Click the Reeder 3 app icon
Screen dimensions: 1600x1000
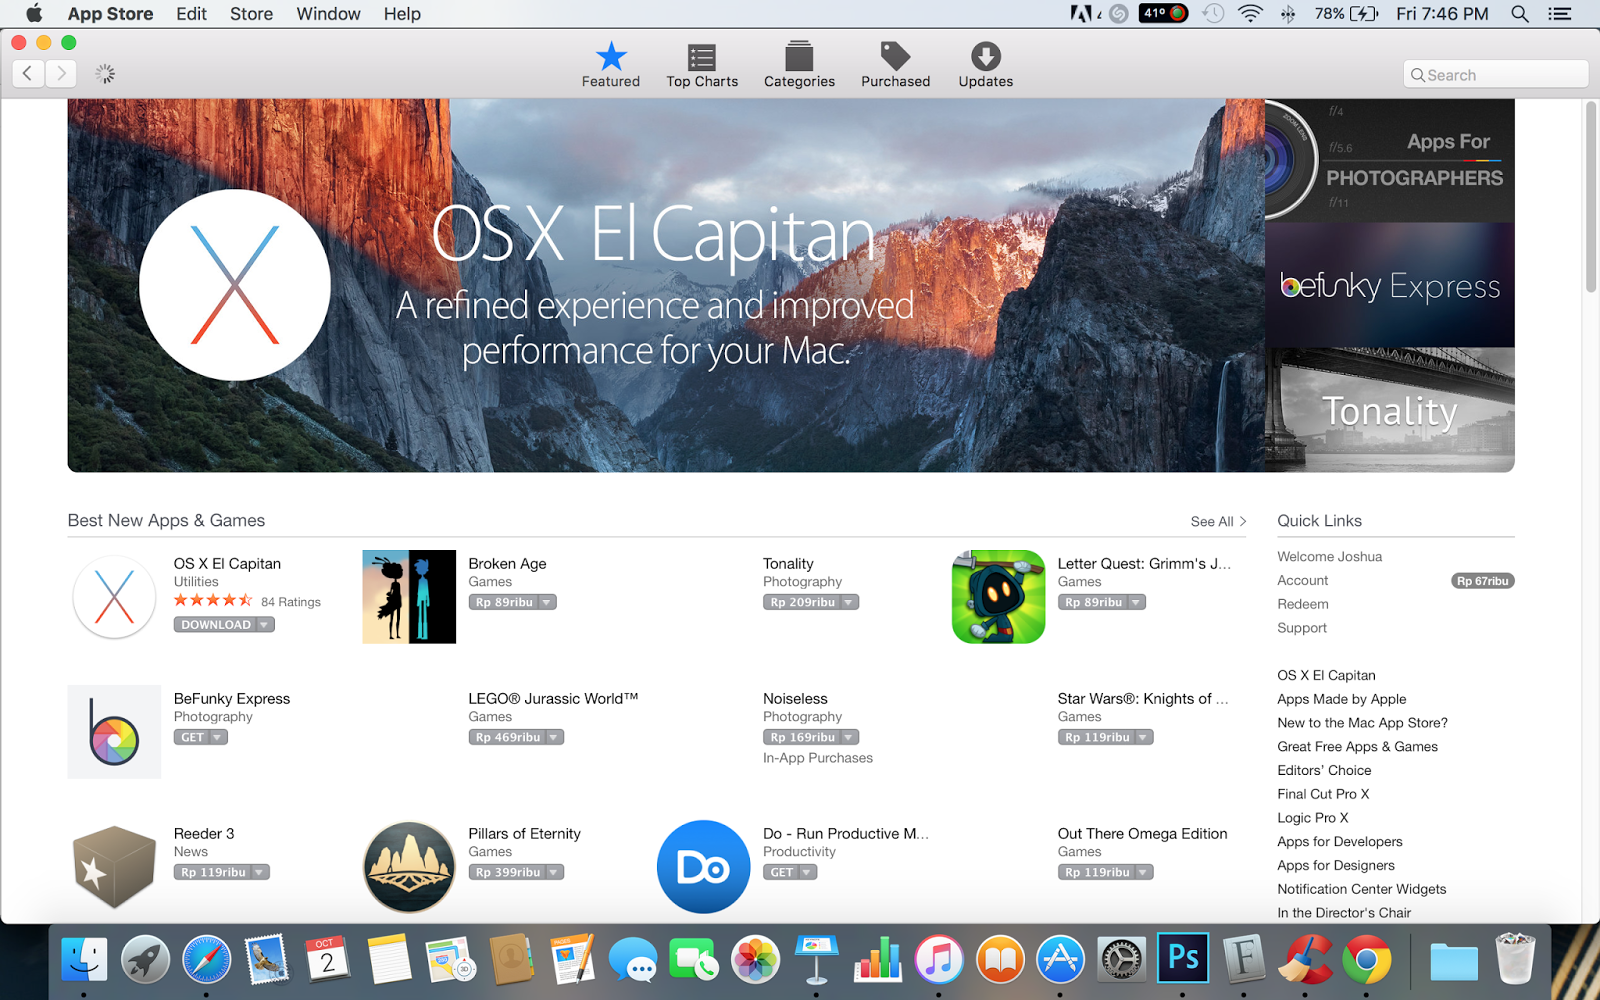click(x=114, y=867)
